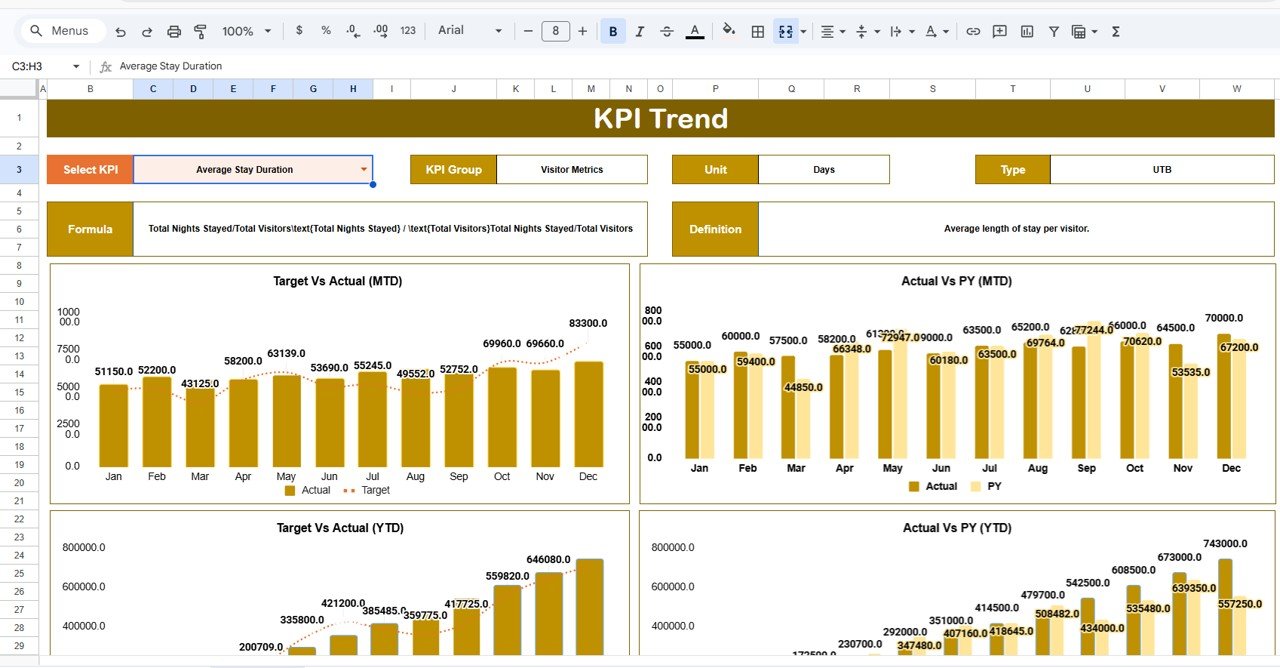
Task: Apply bold formatting from the toolbar
Action: point(613,31)
